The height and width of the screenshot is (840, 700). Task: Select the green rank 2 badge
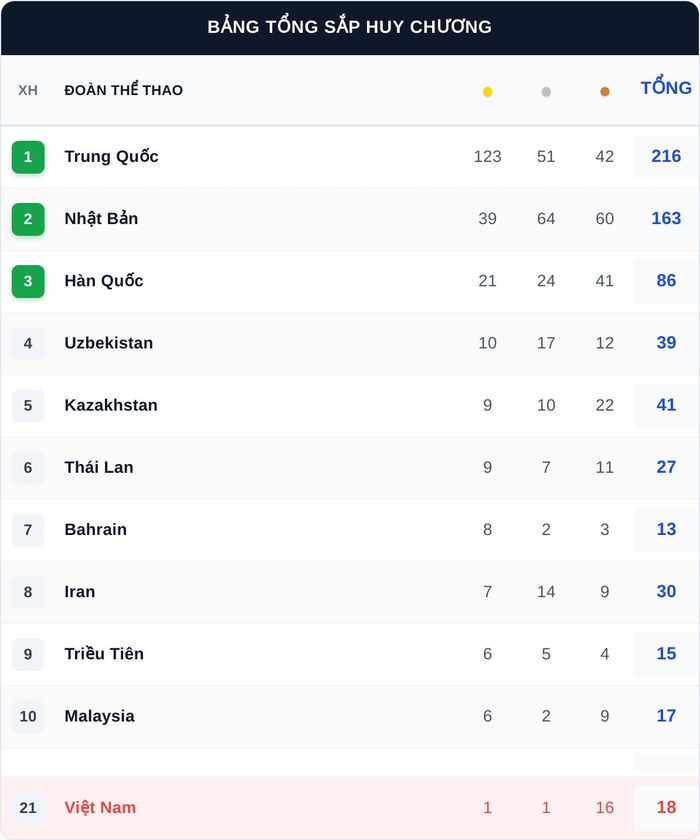[x=28, y=219]
